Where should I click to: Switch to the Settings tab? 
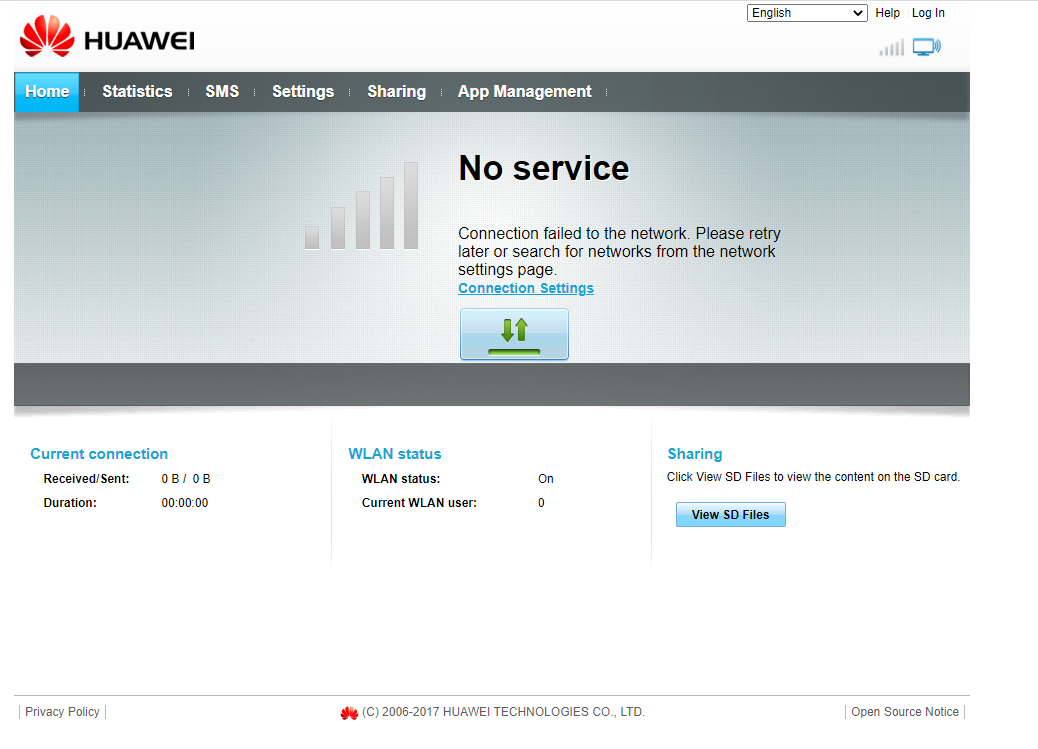(303, 91)
